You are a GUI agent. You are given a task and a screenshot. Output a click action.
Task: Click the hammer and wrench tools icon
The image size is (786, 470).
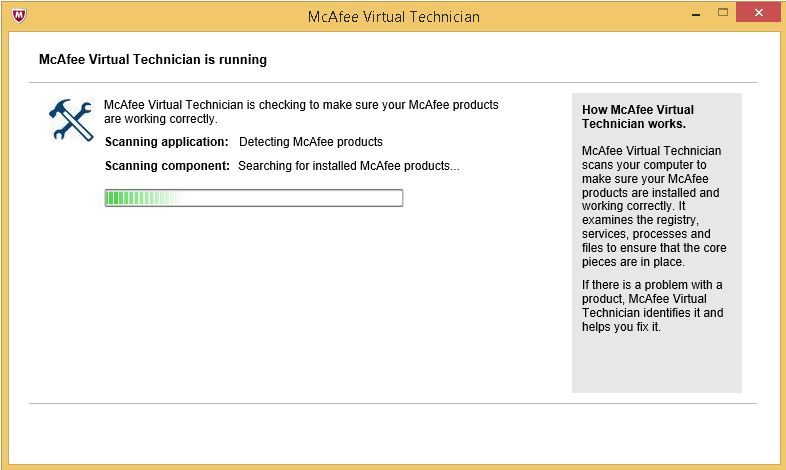click(71, 120)
